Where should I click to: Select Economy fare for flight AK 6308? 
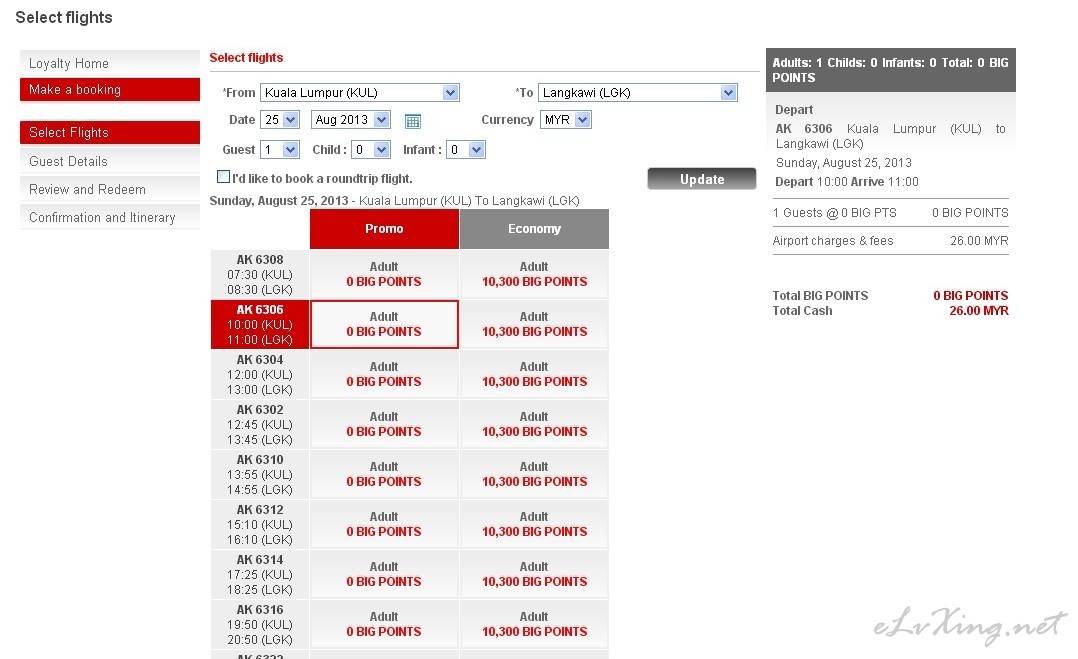534,274
